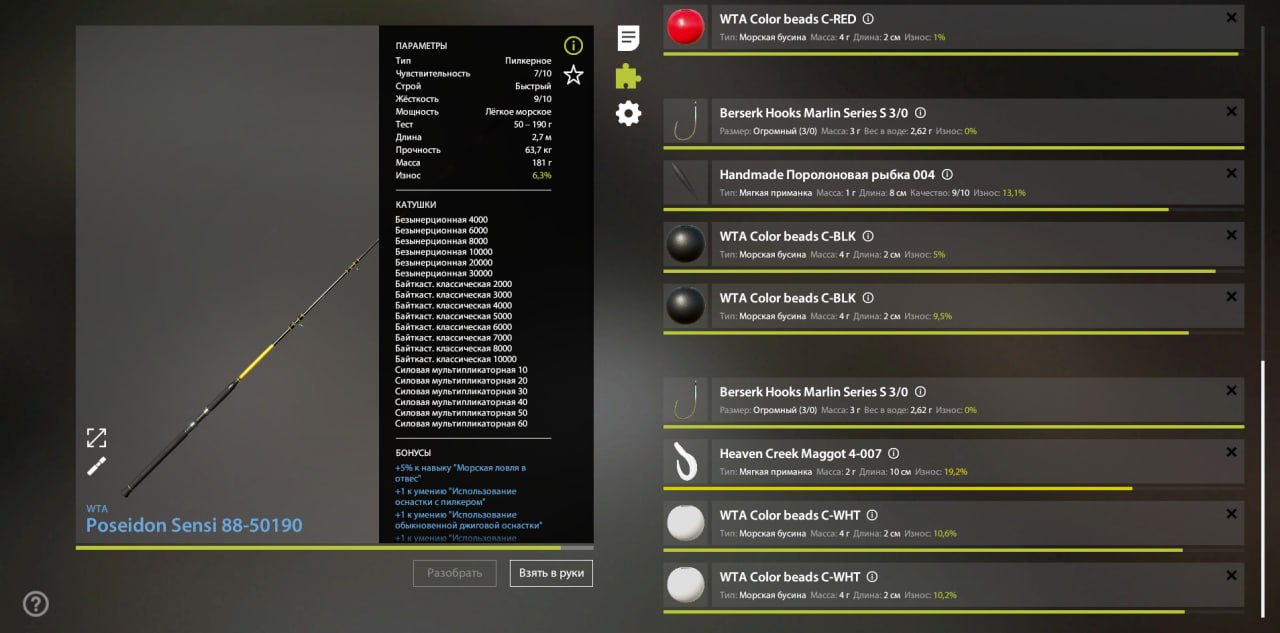Open rod info via green info icon

click(573, 45)
